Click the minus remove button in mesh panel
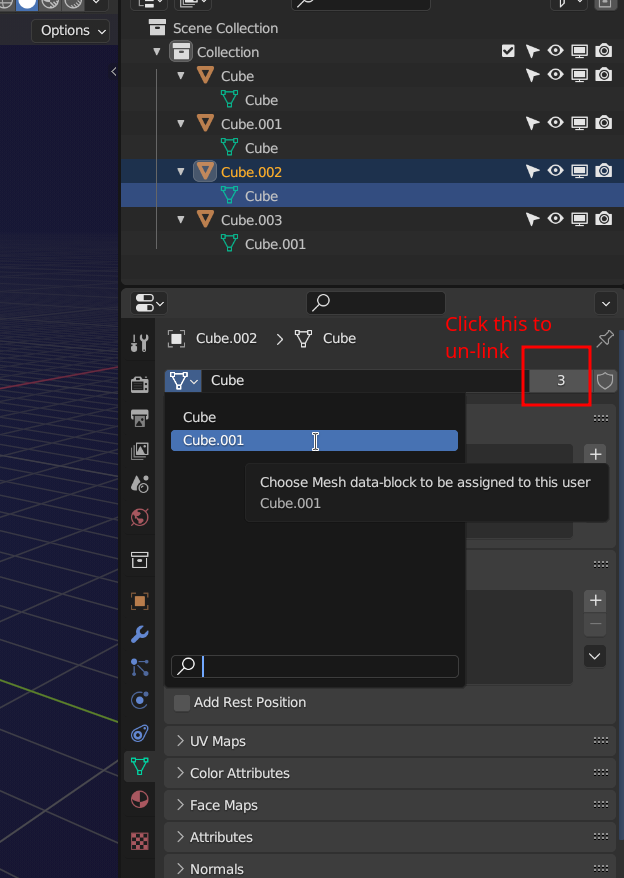 pyautogui.click(x=595, y=624)
